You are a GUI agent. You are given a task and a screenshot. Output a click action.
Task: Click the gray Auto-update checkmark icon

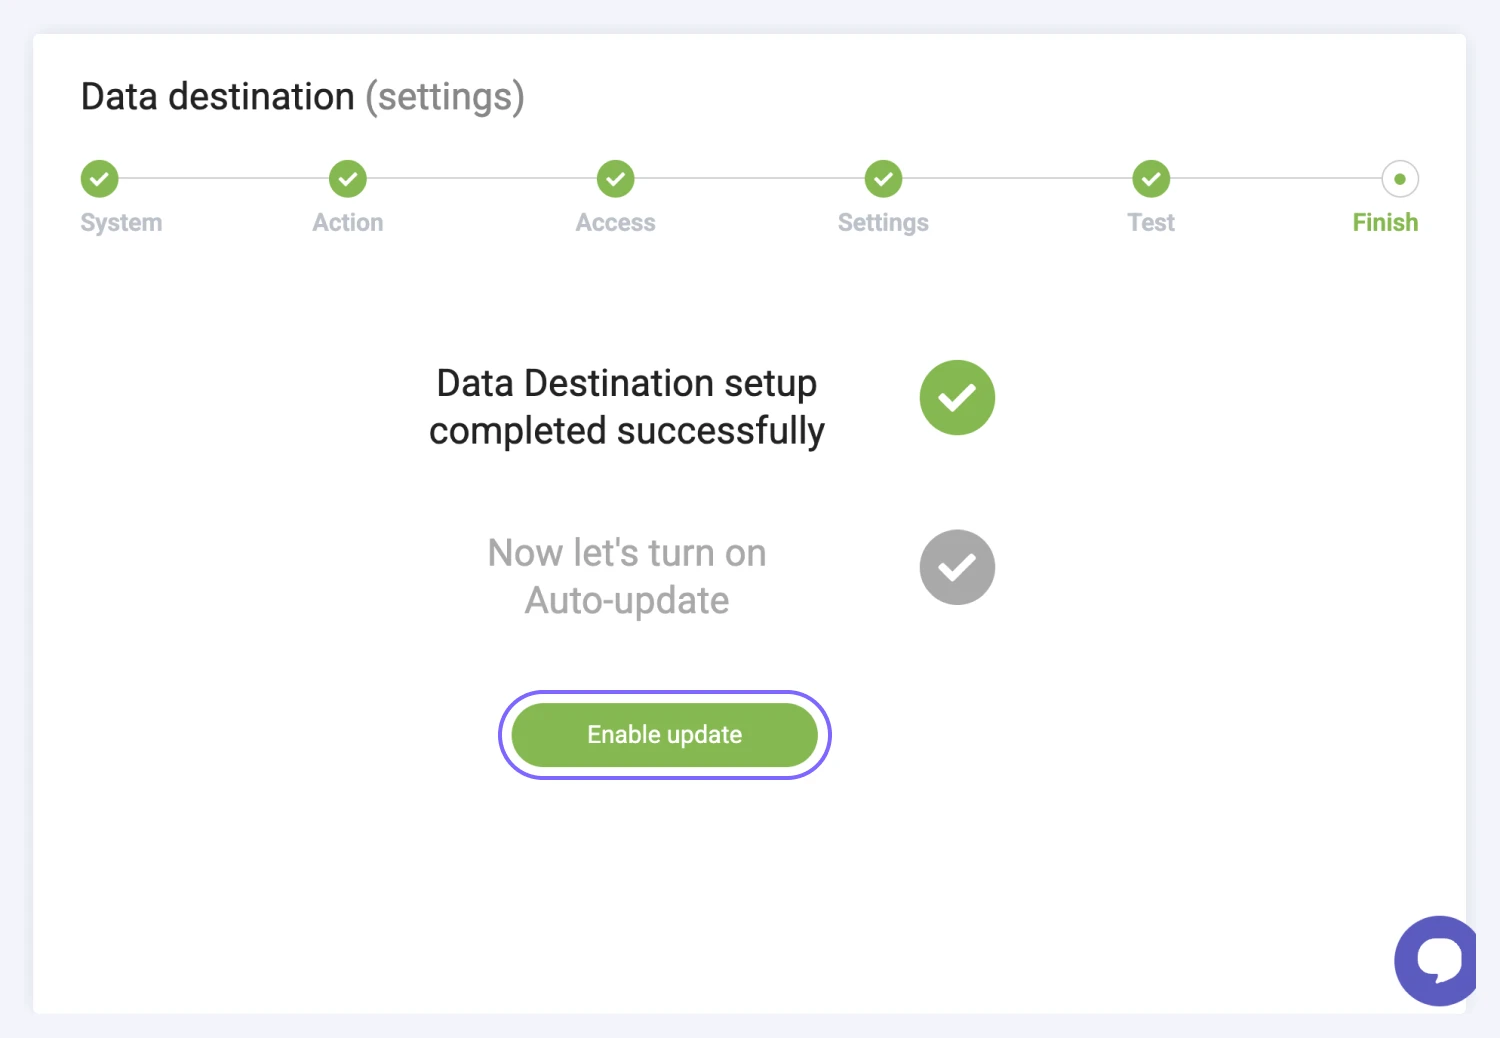pos(957,567)
